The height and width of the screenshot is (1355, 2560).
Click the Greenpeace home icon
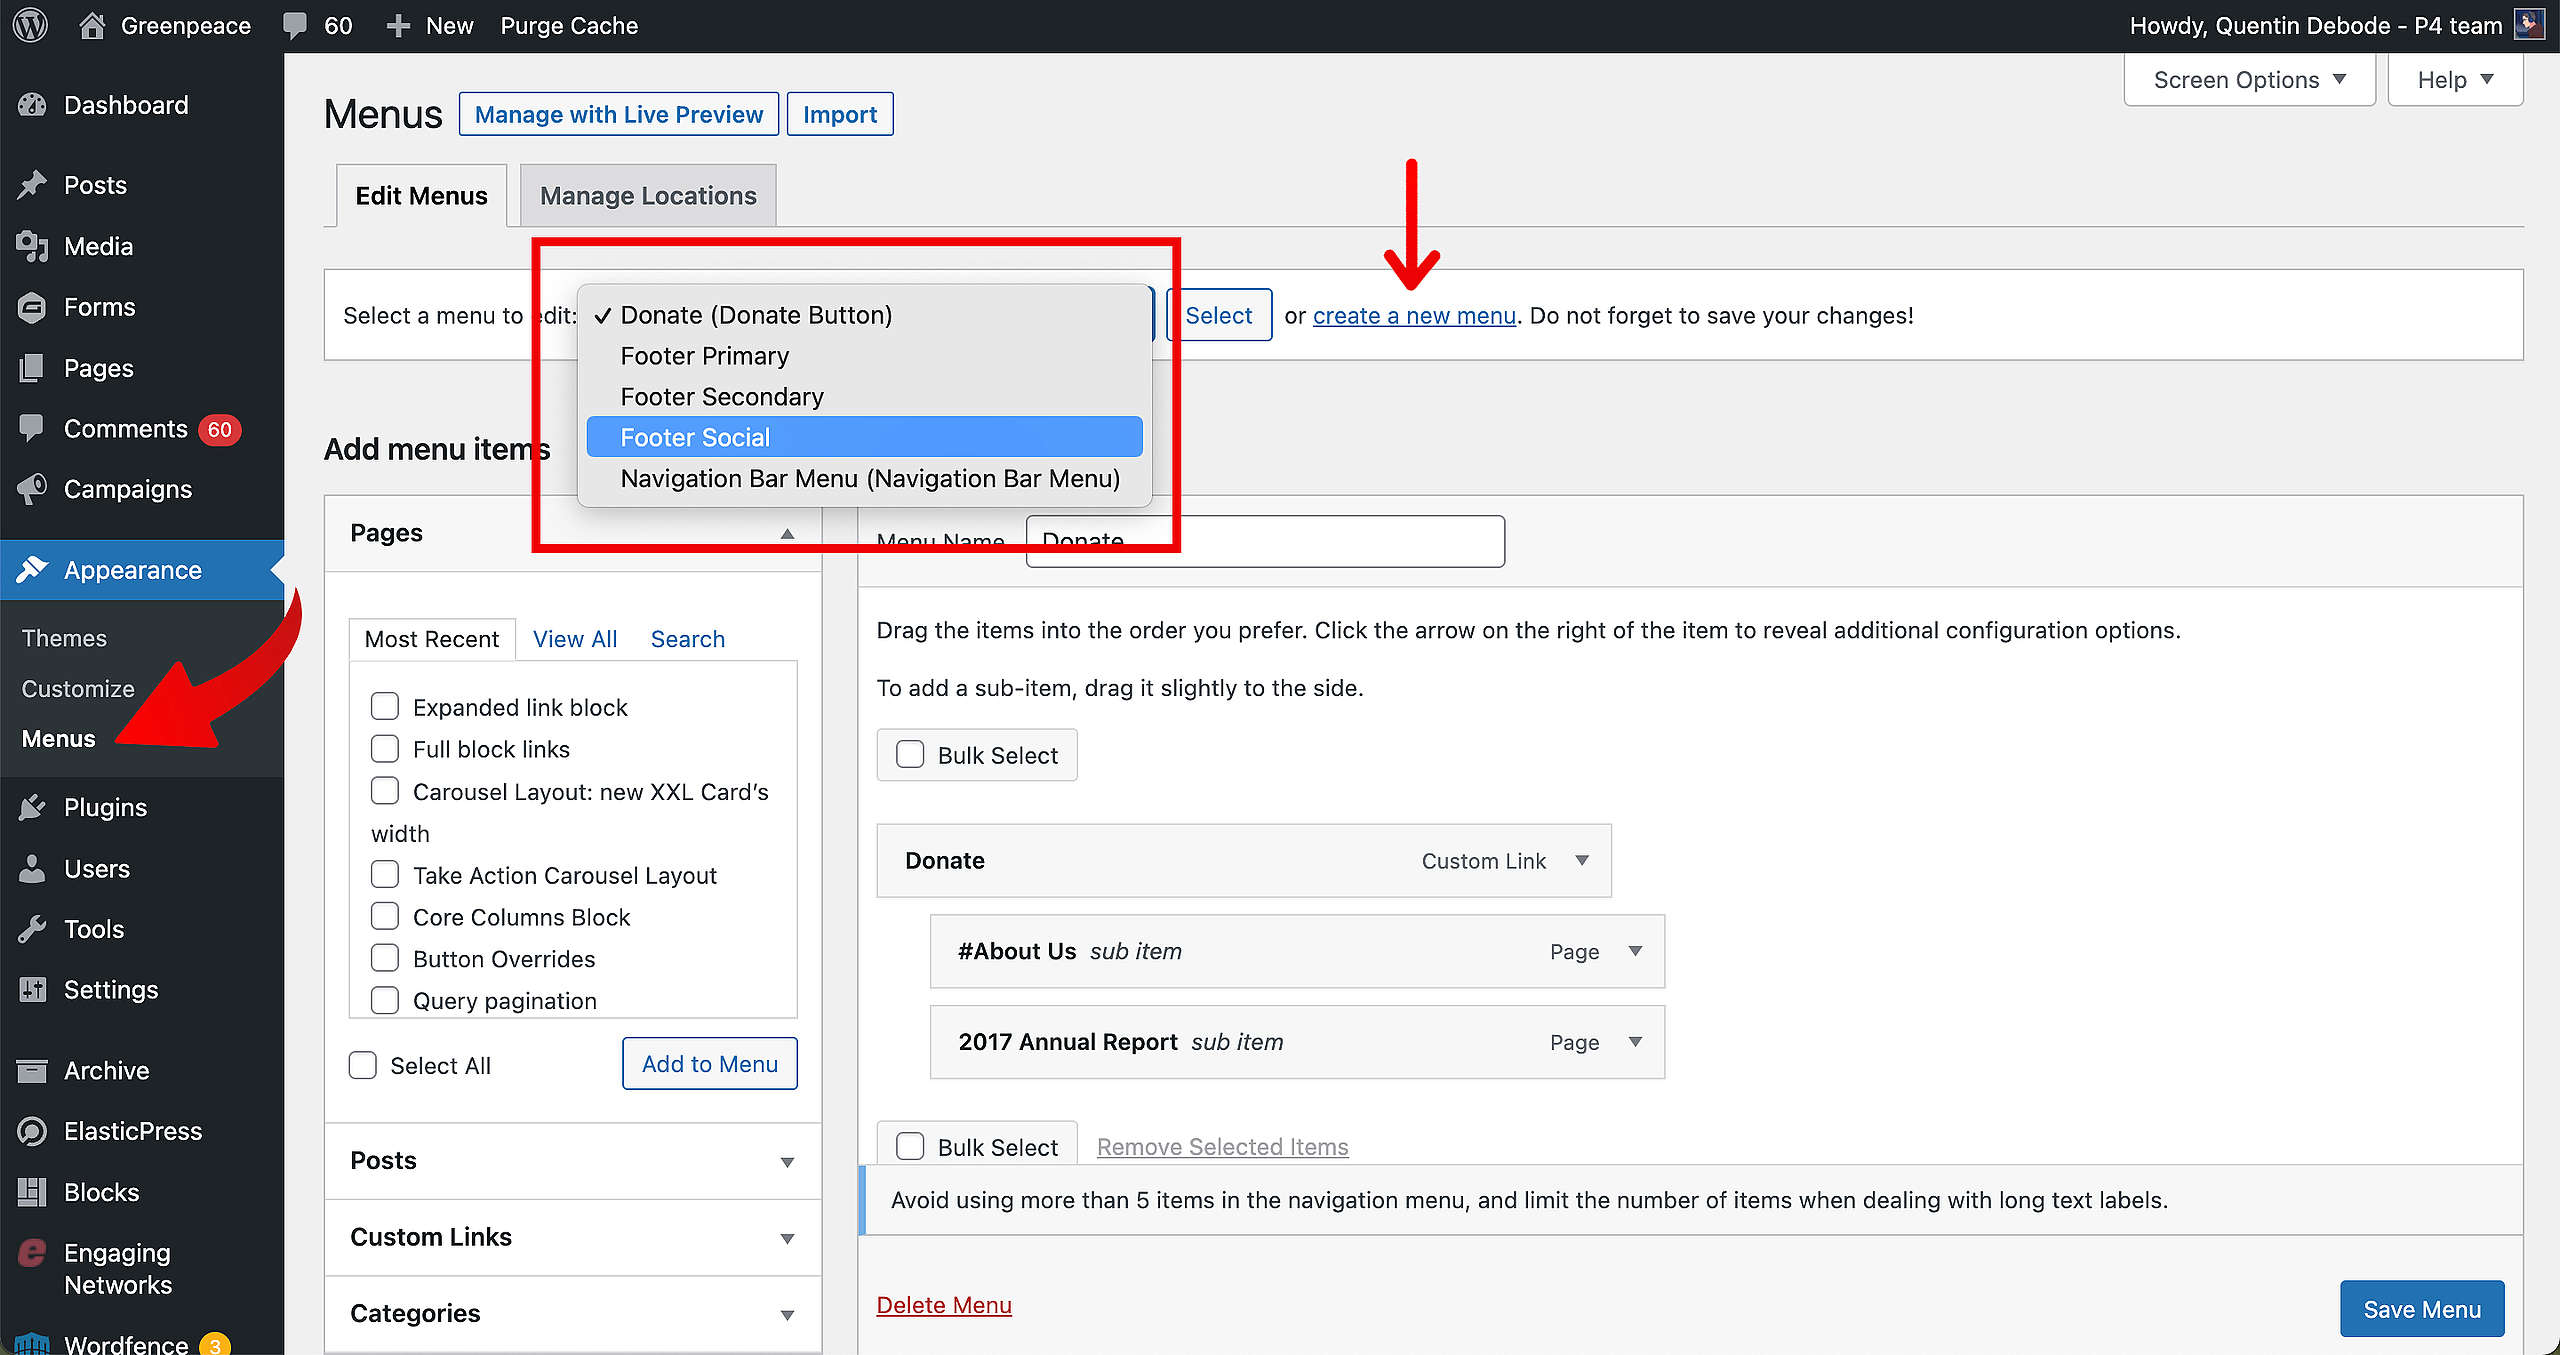pos(92,25)
